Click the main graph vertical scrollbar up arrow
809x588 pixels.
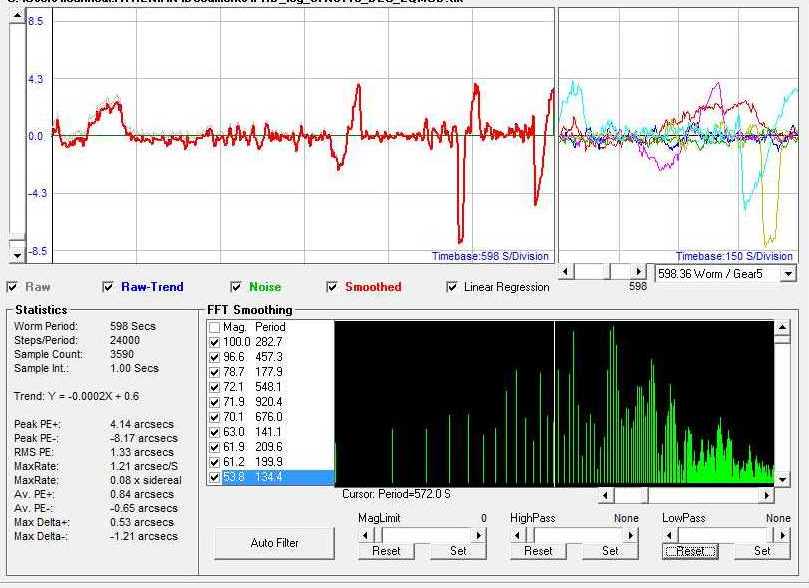18,16
